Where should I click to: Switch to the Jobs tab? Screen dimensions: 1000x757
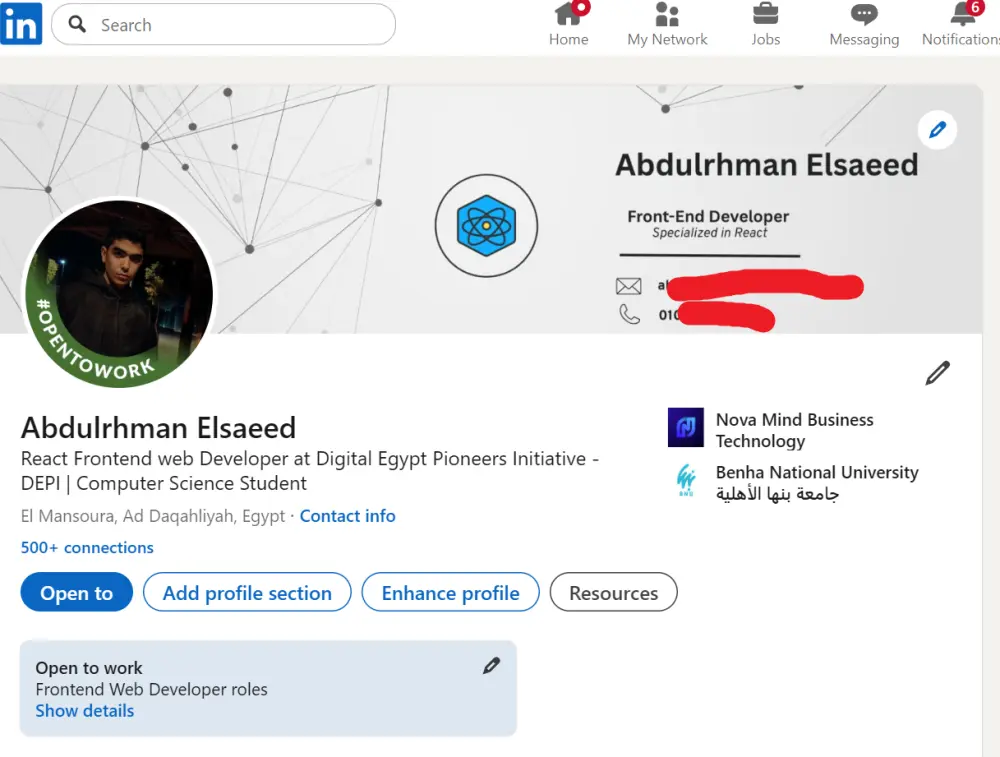point(765,25)
